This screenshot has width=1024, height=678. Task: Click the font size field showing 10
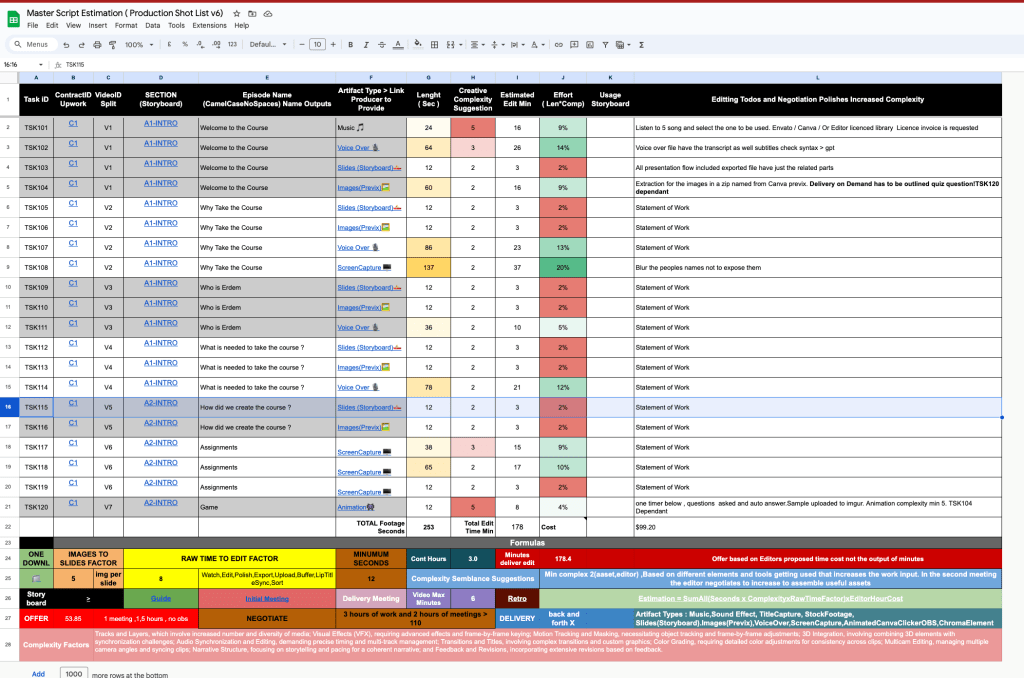[x=317, y=44]
